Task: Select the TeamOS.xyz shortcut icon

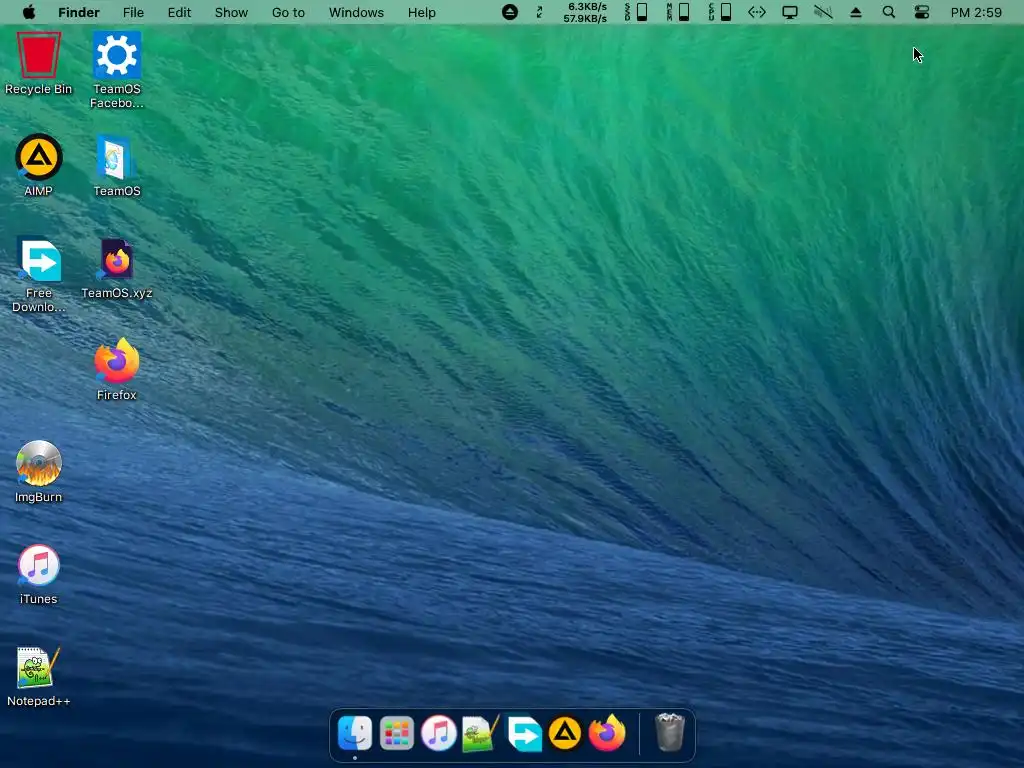Action: 117,259
